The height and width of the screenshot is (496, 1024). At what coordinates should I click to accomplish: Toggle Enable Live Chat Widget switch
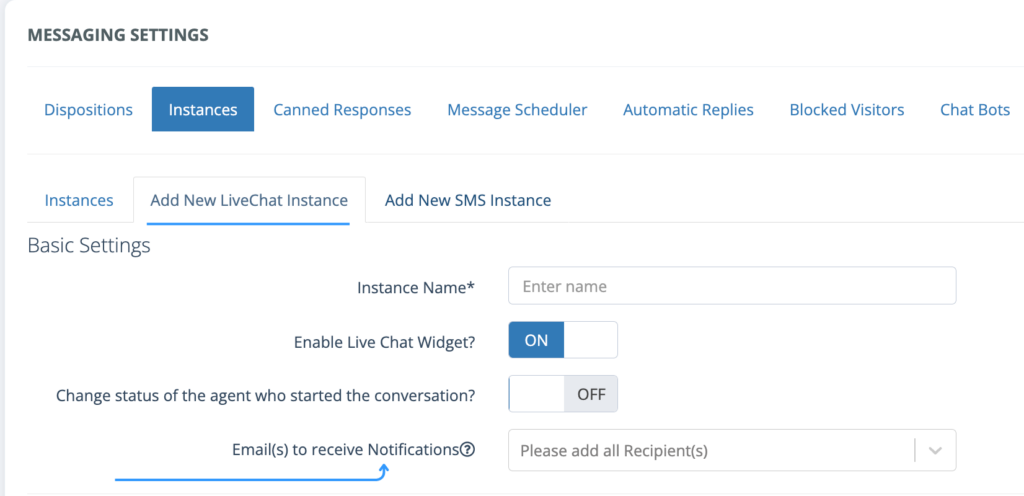click(563, 340)
